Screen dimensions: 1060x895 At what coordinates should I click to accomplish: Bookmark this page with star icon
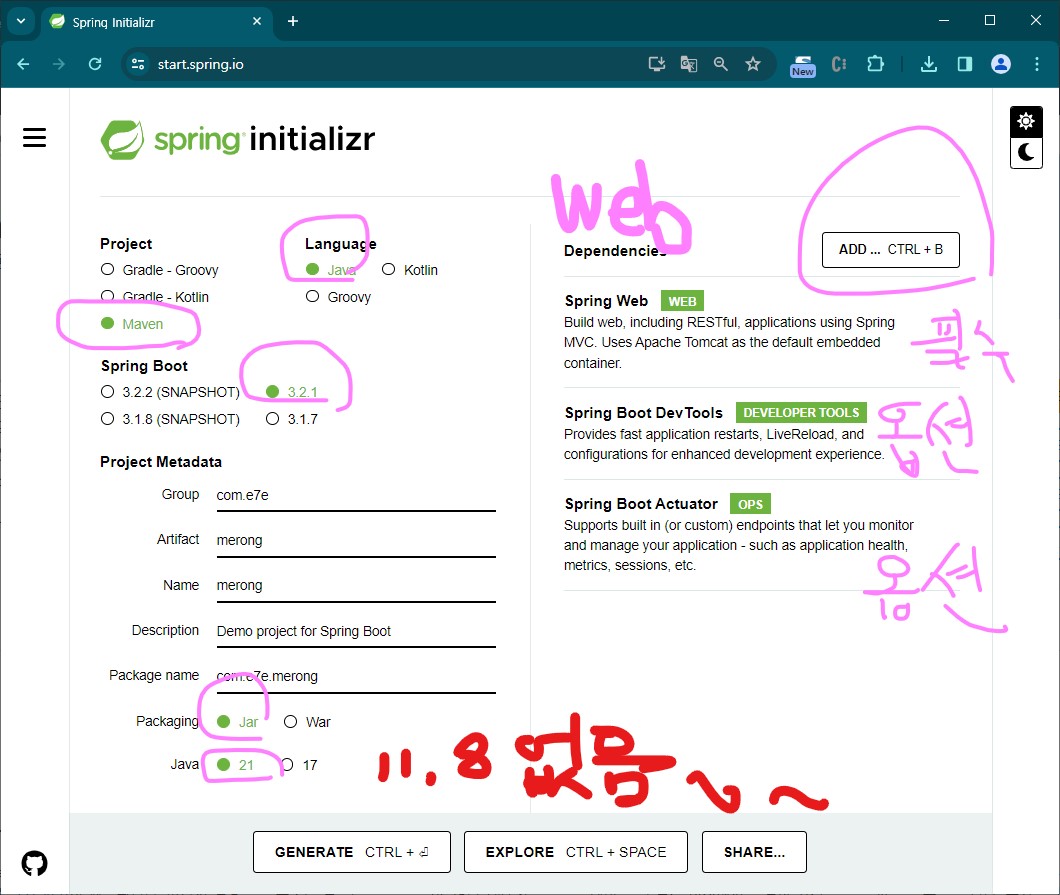coord(752,64)
